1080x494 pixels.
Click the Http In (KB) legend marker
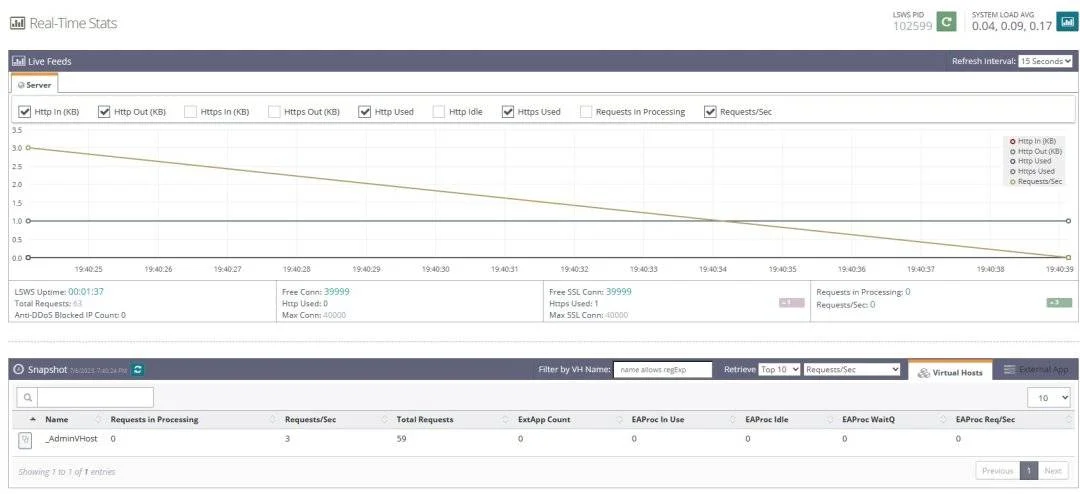tap(1012, 141)
